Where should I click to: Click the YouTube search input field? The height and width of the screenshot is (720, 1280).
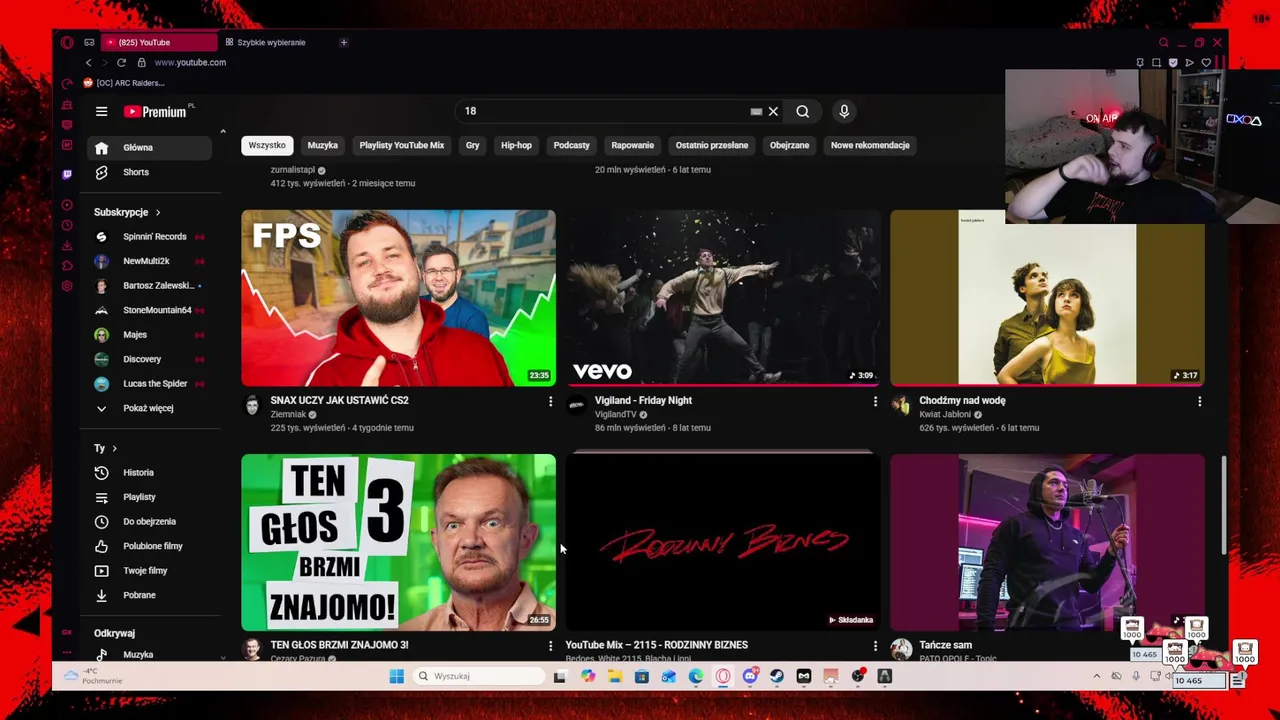605,112
